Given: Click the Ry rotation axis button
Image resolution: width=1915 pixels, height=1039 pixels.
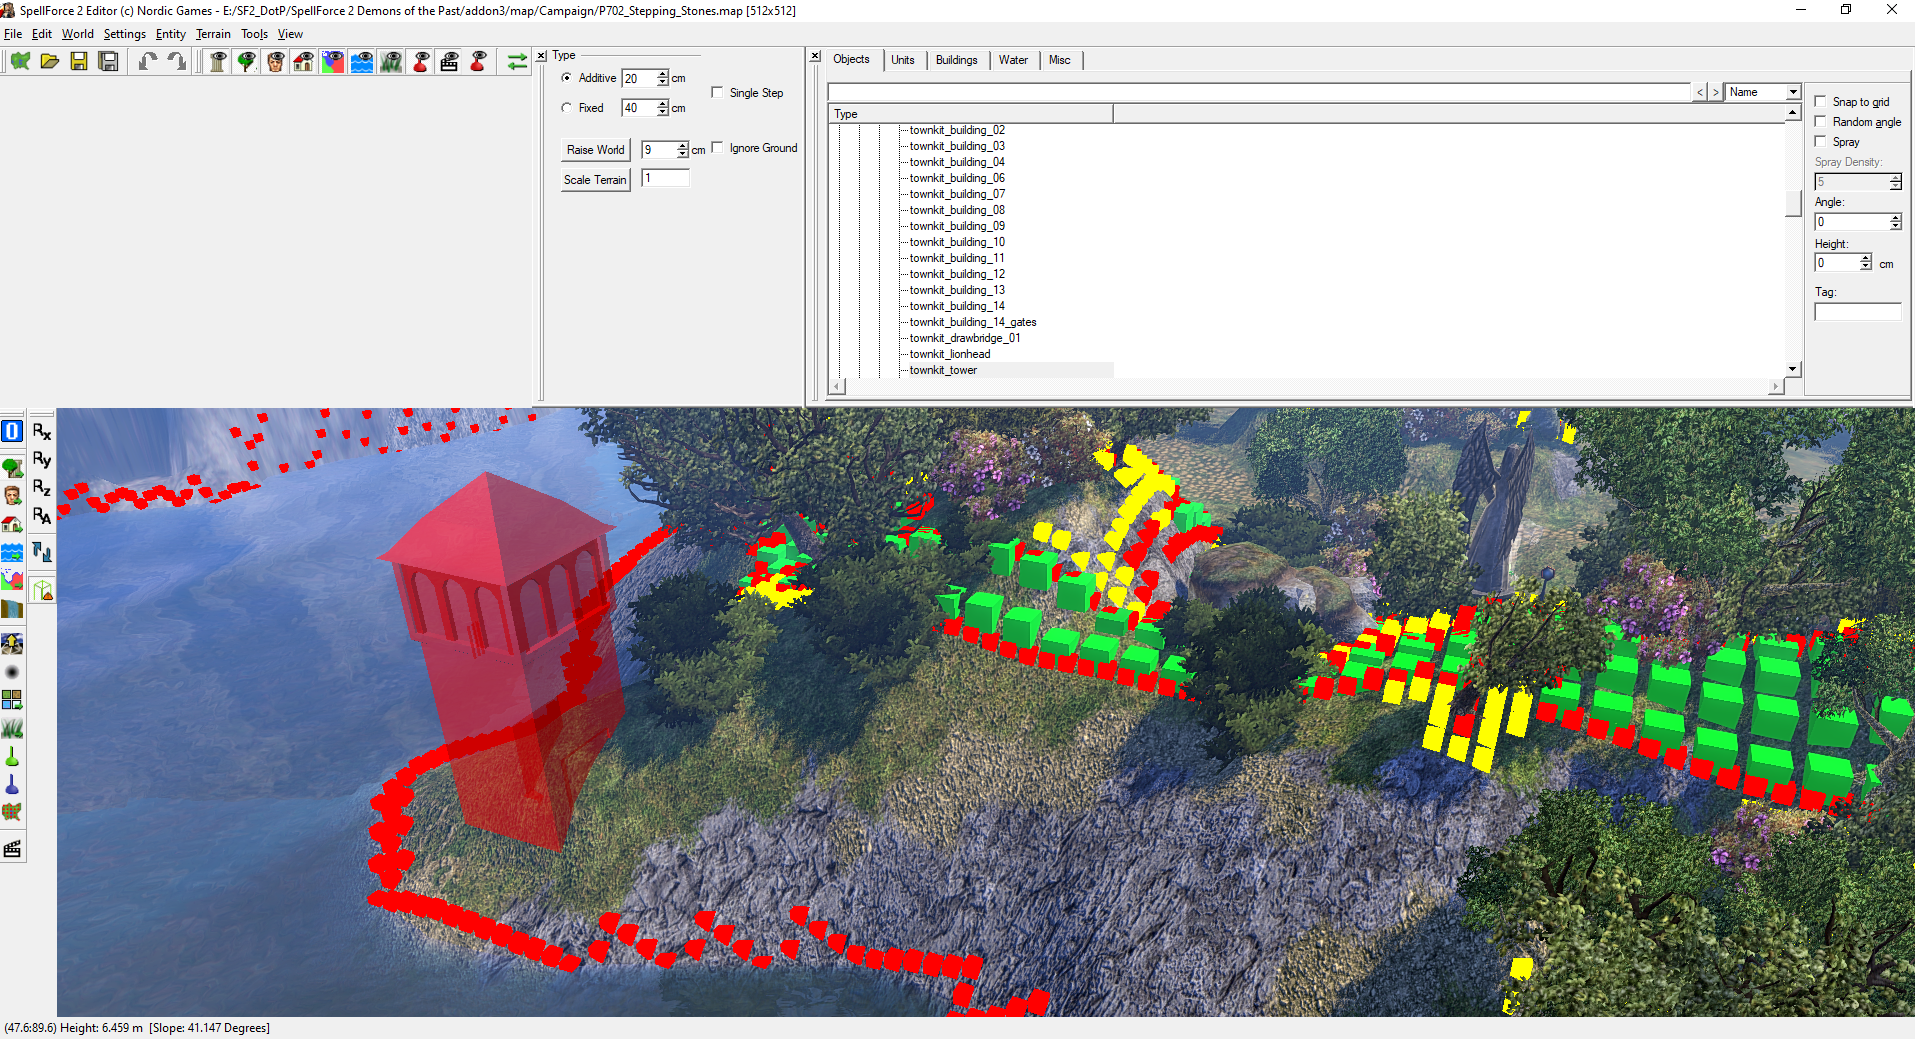Looking at the screenshot, I should click(x=42, y=459).
